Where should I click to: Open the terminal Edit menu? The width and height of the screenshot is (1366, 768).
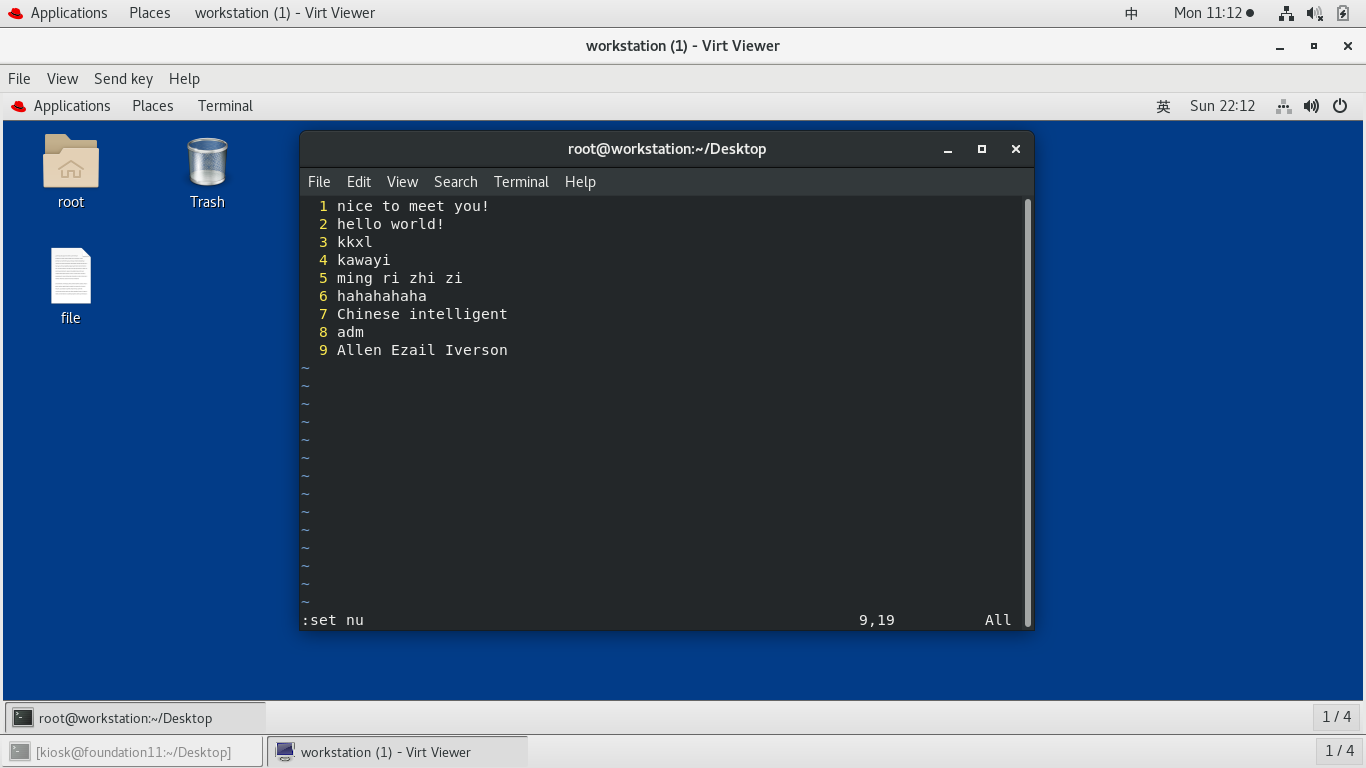pos(359,182)
